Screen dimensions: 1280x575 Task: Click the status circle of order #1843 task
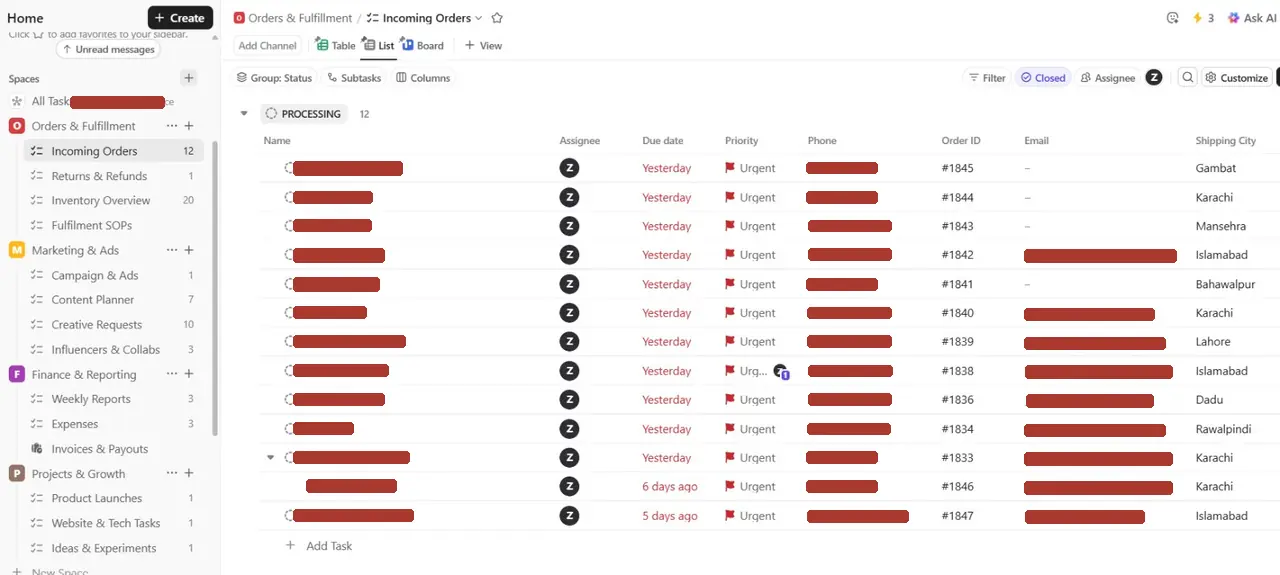[x=289, y=226]
